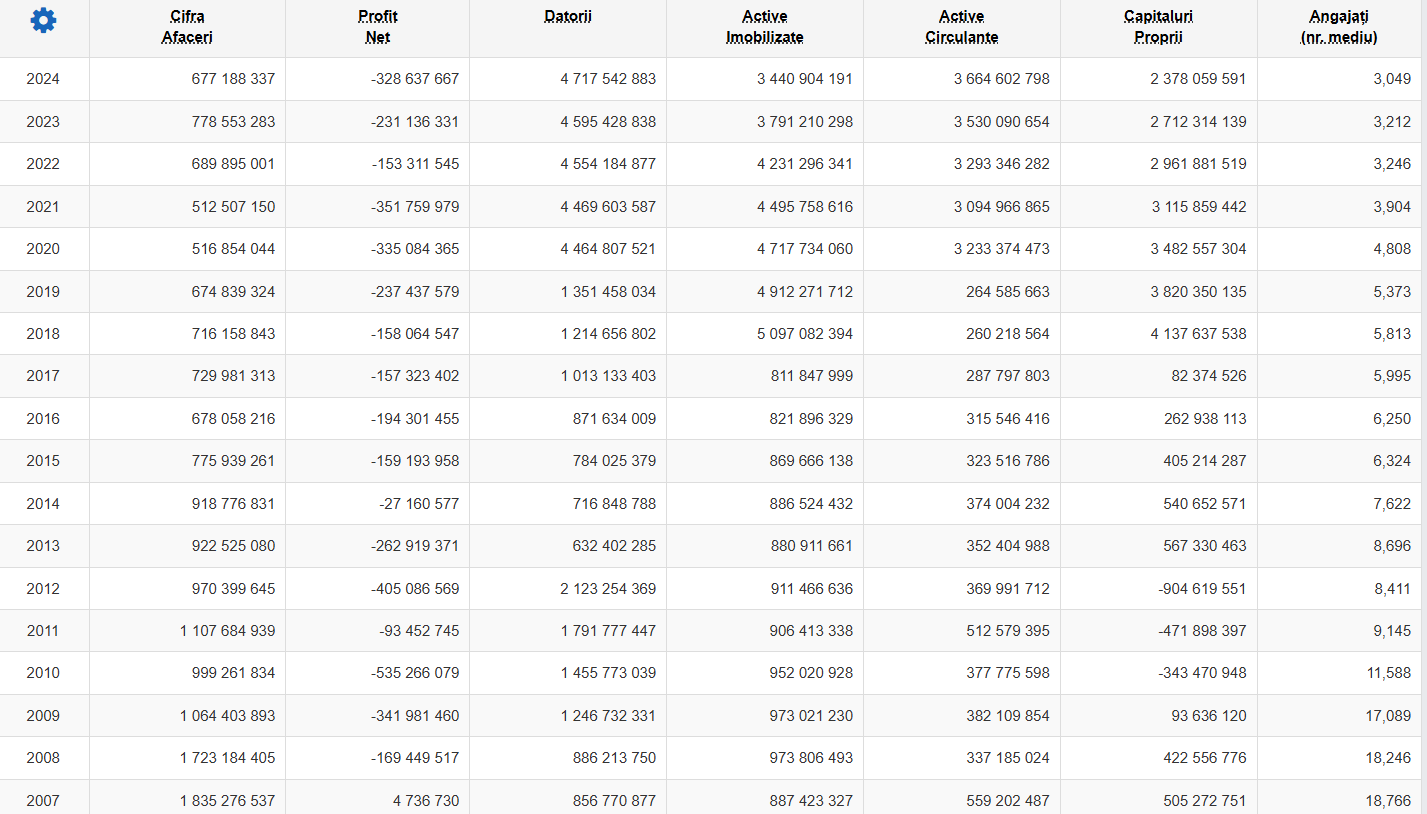The width and height of the screenshot is (1427, 814).
Task: Click fixed assets value 5 097 082 394
Action: point(805,334)
